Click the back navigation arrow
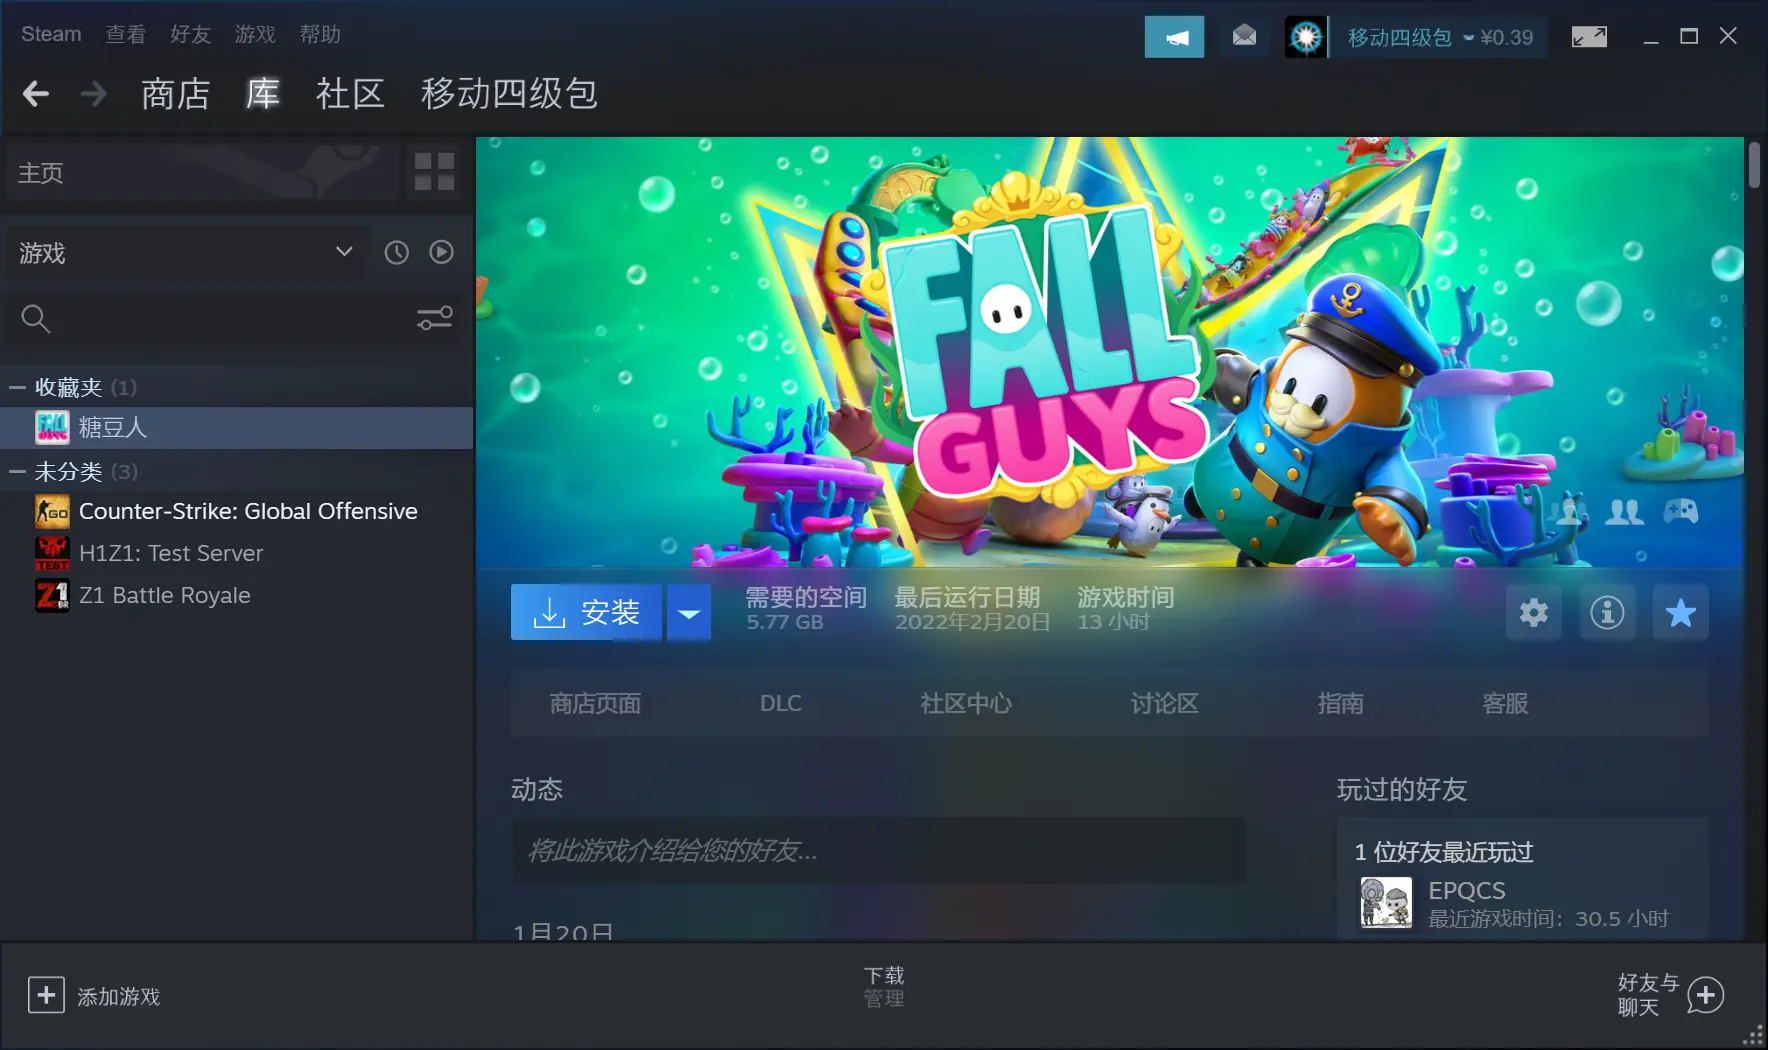Viewport: 1768px width, 1050px height. (36, 94)
